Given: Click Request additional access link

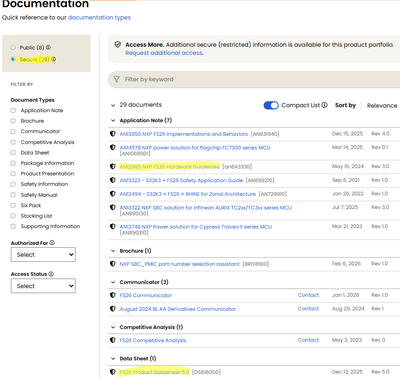Looking at the screenshot, I should [164, 53].
